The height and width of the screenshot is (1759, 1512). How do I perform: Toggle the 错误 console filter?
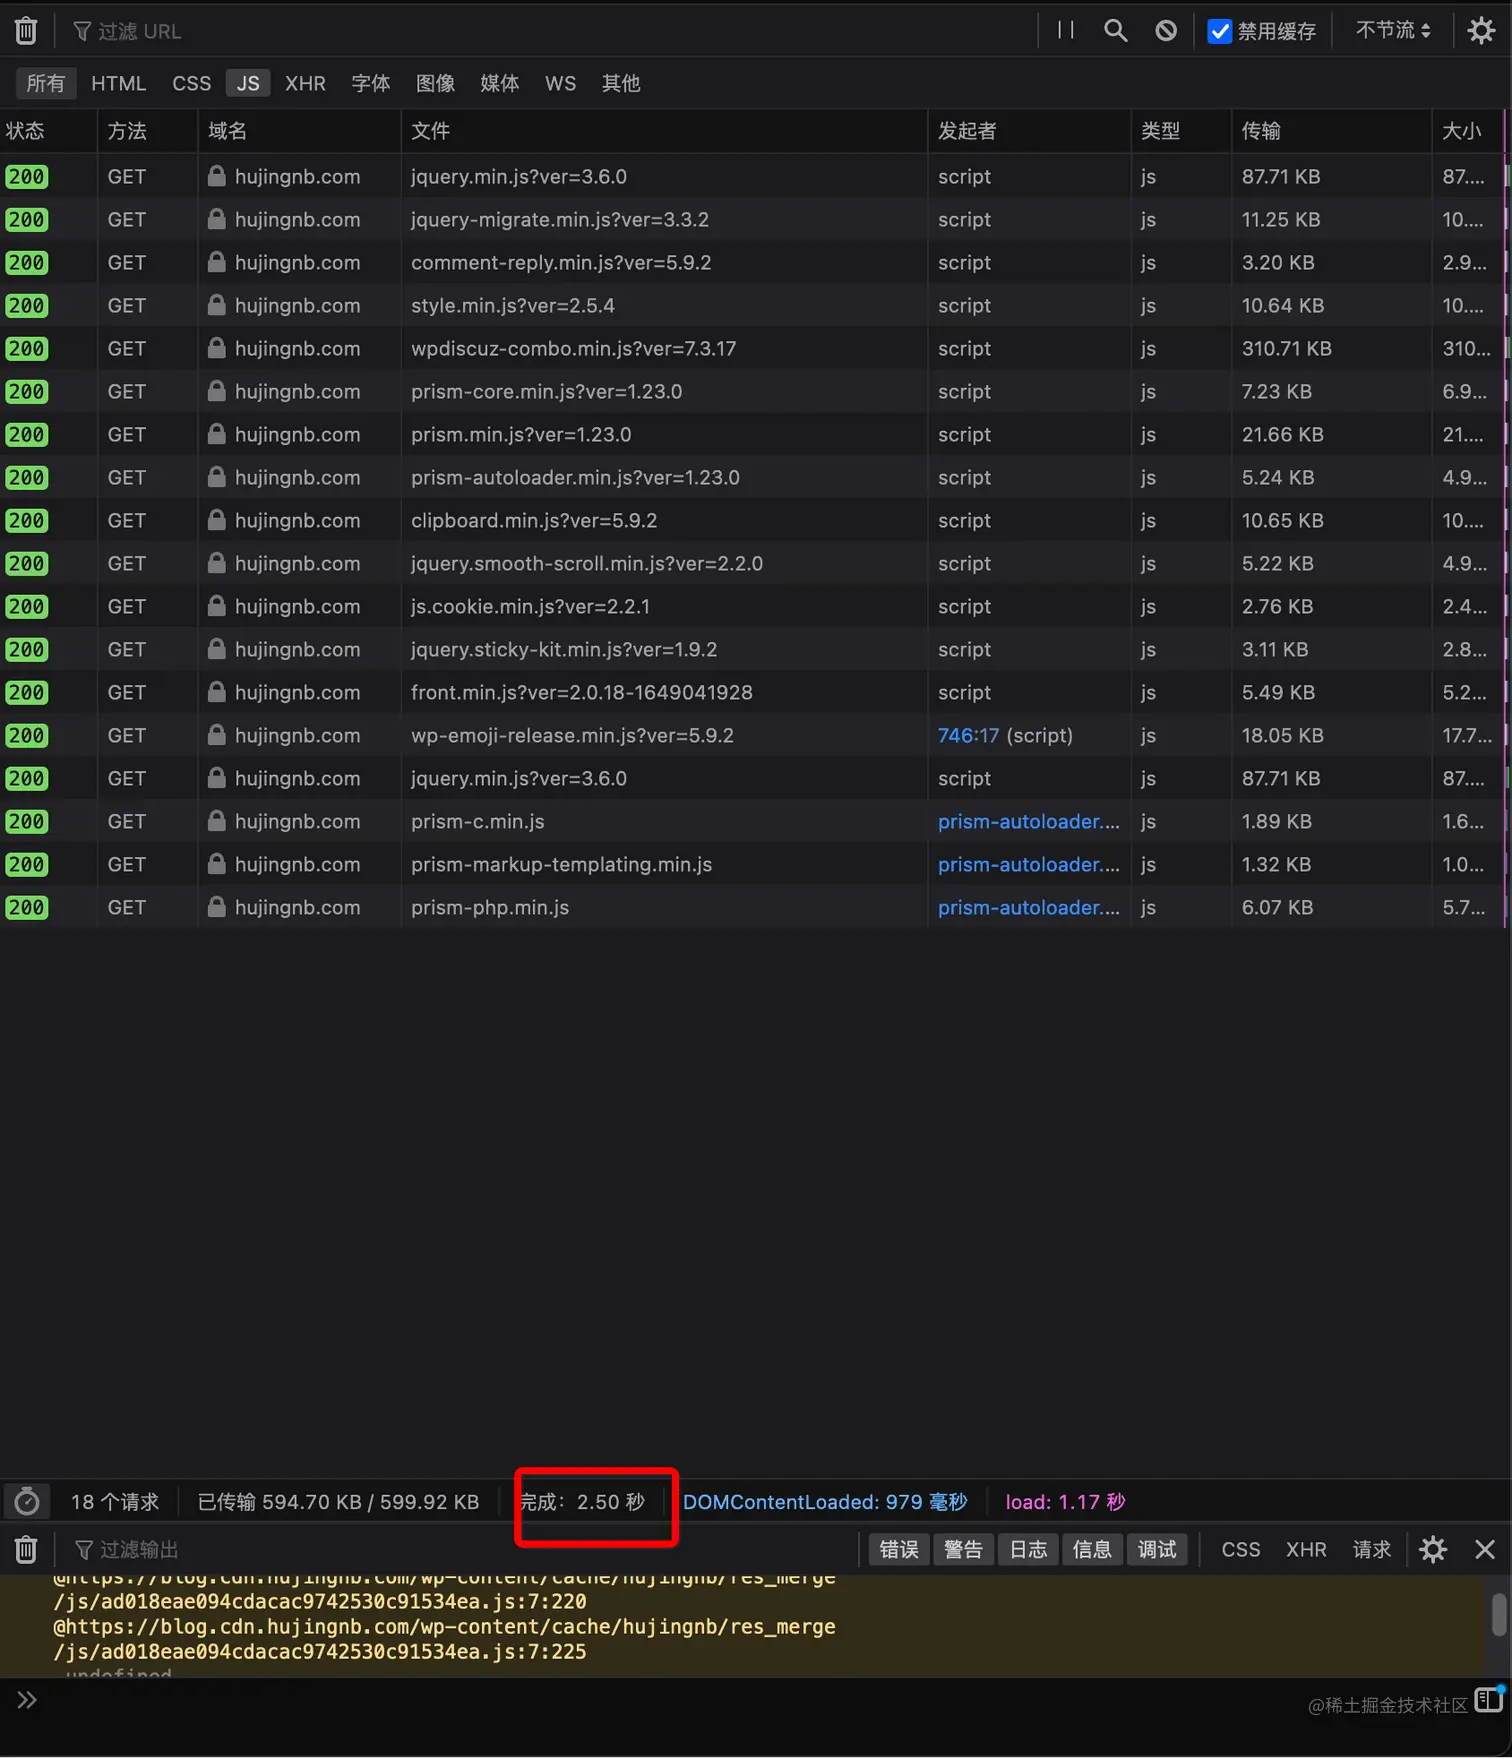[899, 1550]
